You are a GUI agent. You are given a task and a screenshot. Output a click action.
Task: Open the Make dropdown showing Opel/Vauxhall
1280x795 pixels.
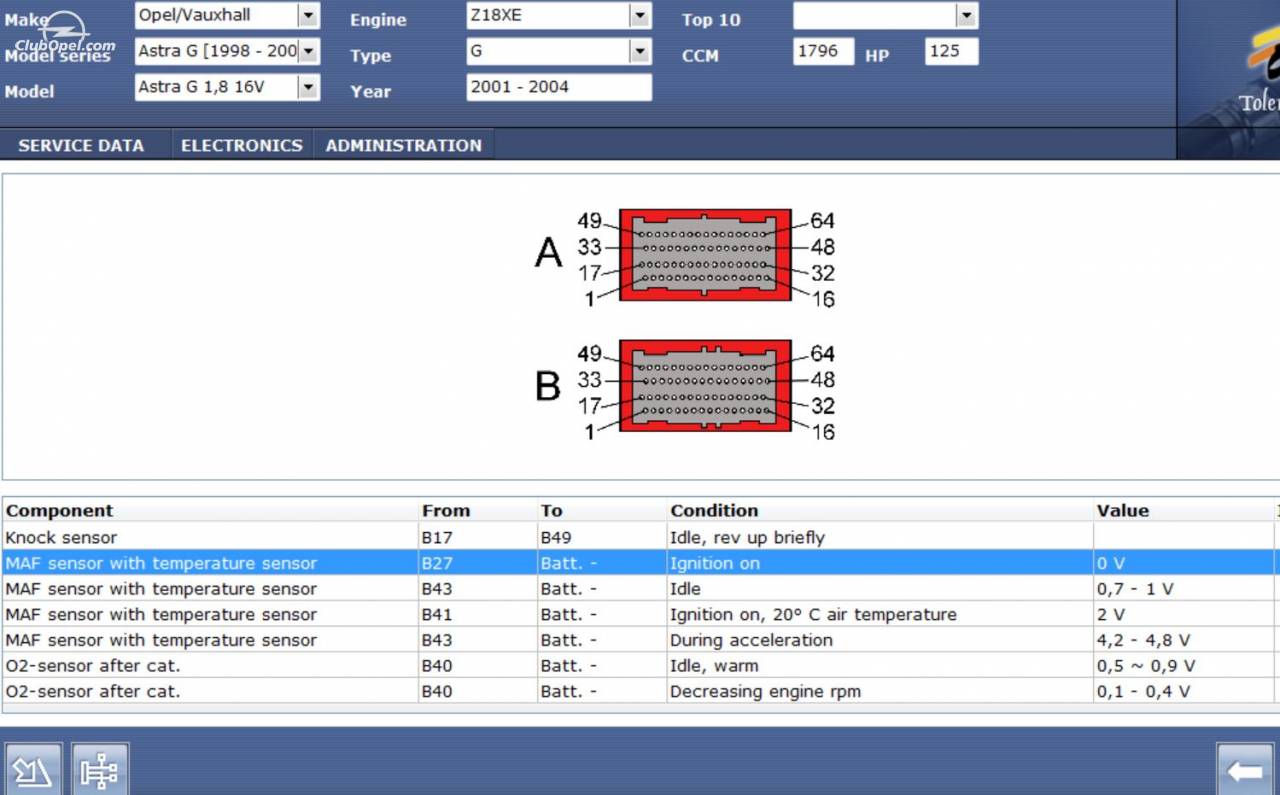click(227, 15)
